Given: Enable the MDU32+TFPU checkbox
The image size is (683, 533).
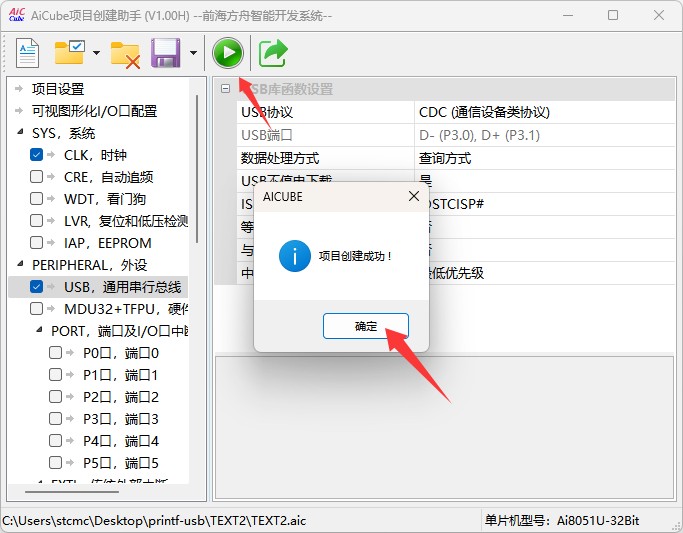Looking at the screenshot, I should tap(37, 309).
